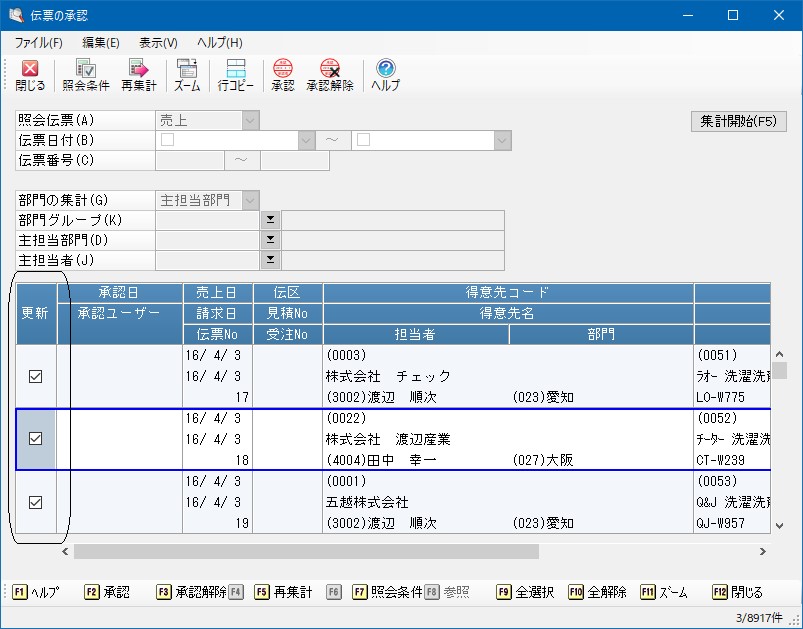Click the F12 閉じる function key

pos(737,592)
